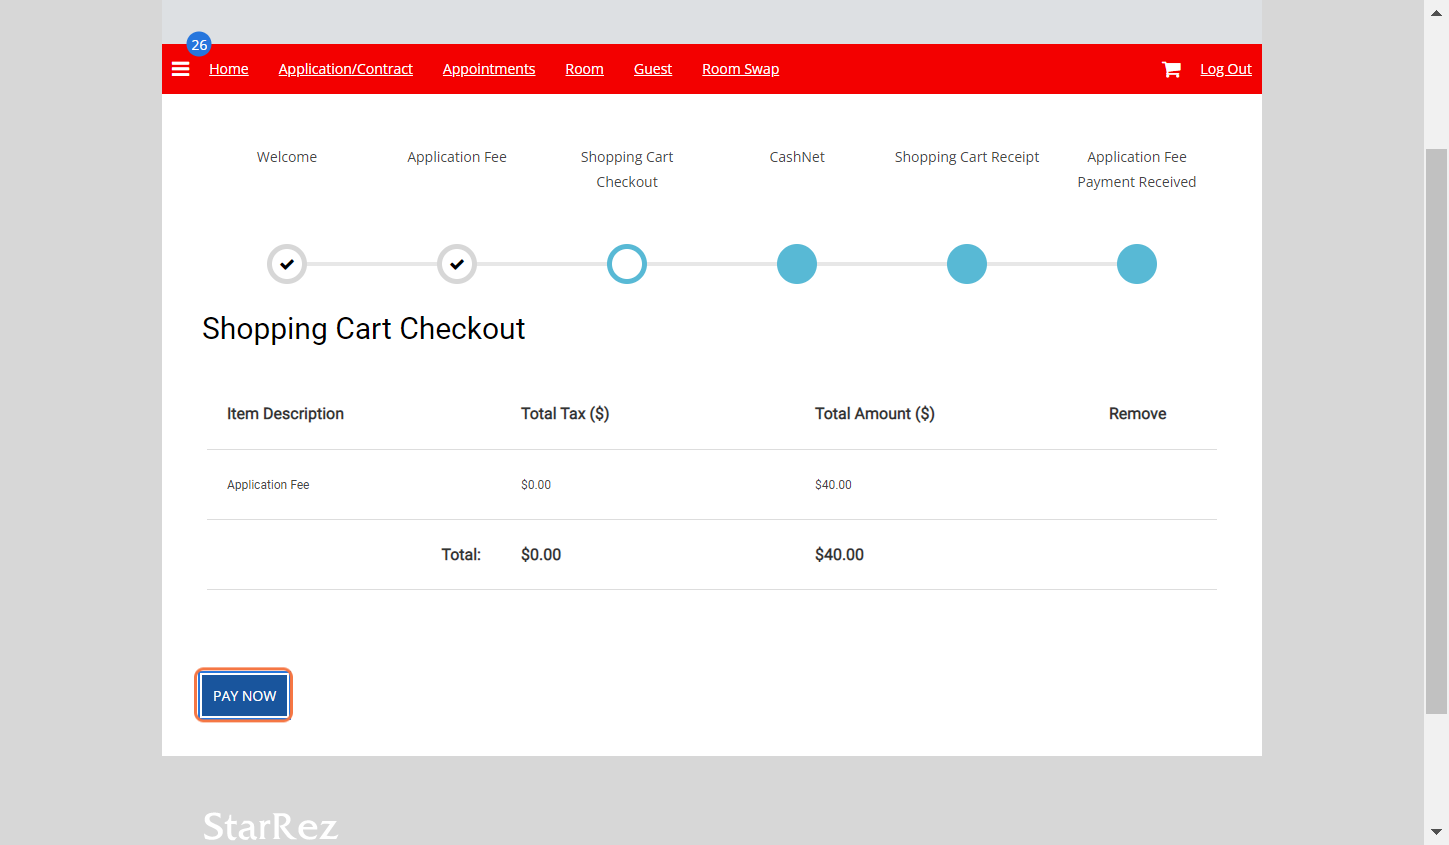Viewport: 1449px width, 845px height.
Task: Click the Application Fee Payment Received step circle
Action: coord(1137,264)
